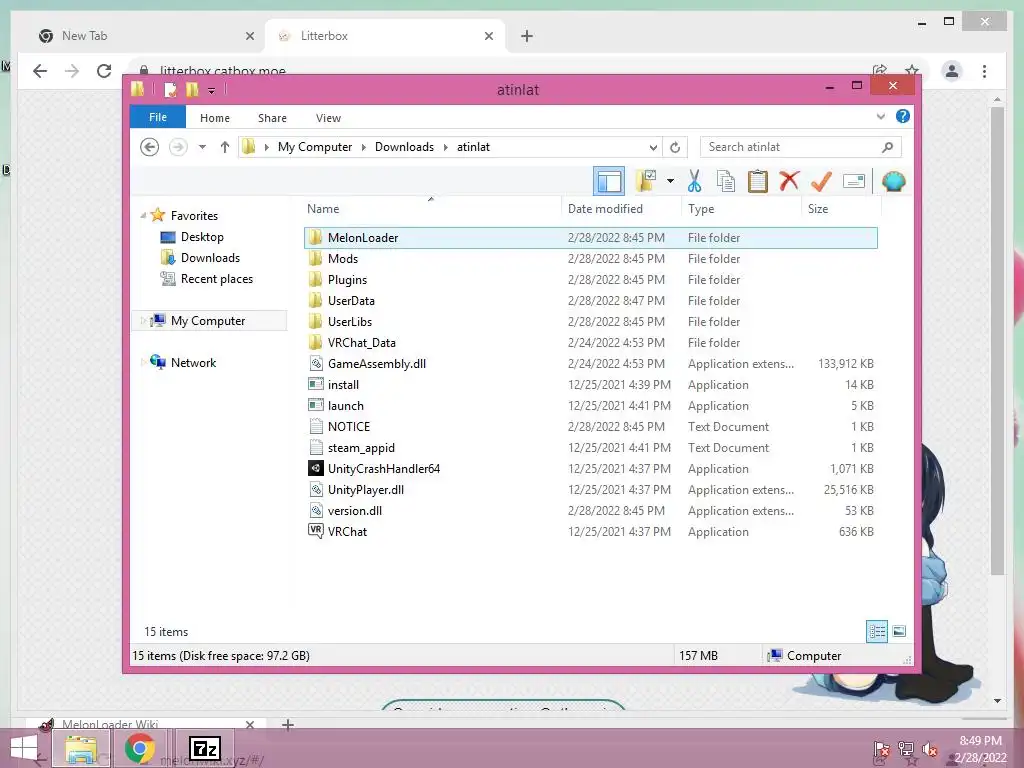Screen dimensions: 1024x768
Task: Open the Chrome profile avatar
Action: click(952, 71)
